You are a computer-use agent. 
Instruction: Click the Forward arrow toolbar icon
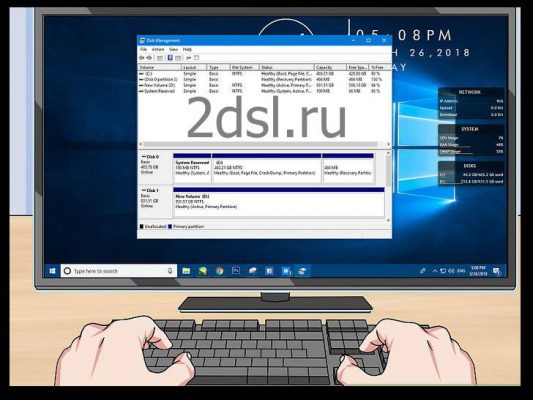pos(149,58)
